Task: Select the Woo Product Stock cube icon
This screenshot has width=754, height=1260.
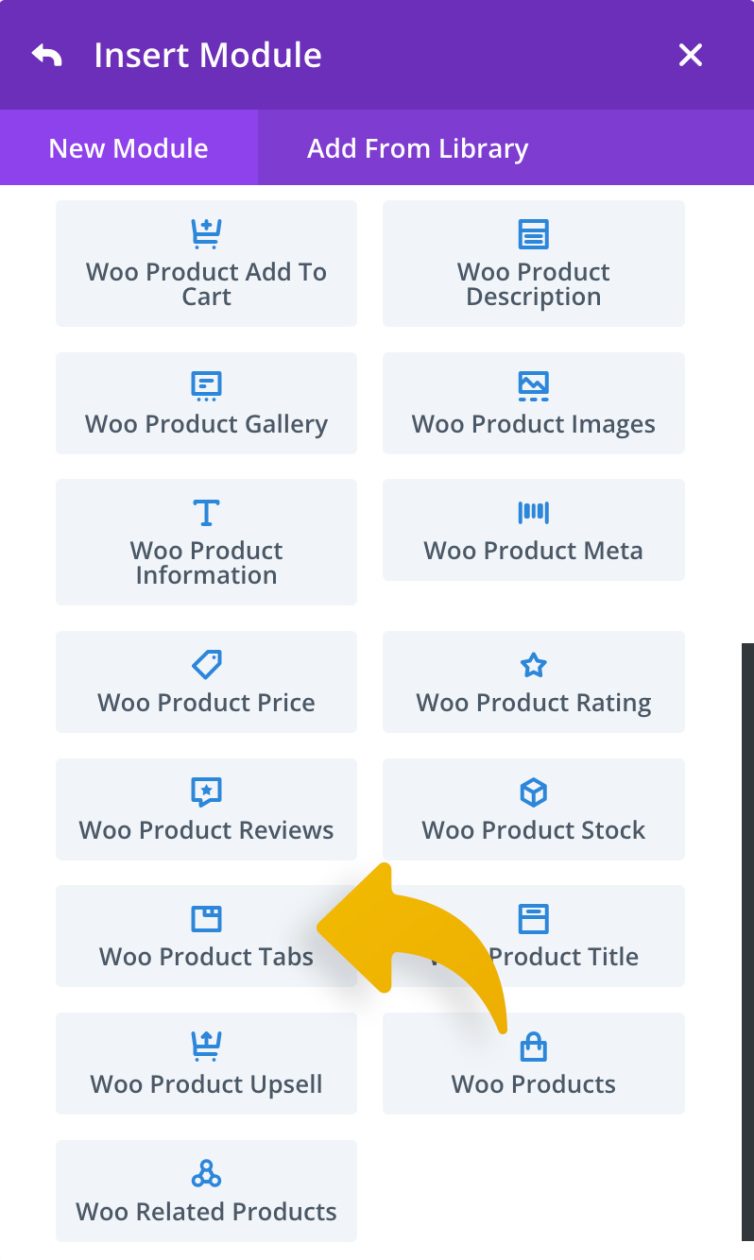Action: pos(533,791)
